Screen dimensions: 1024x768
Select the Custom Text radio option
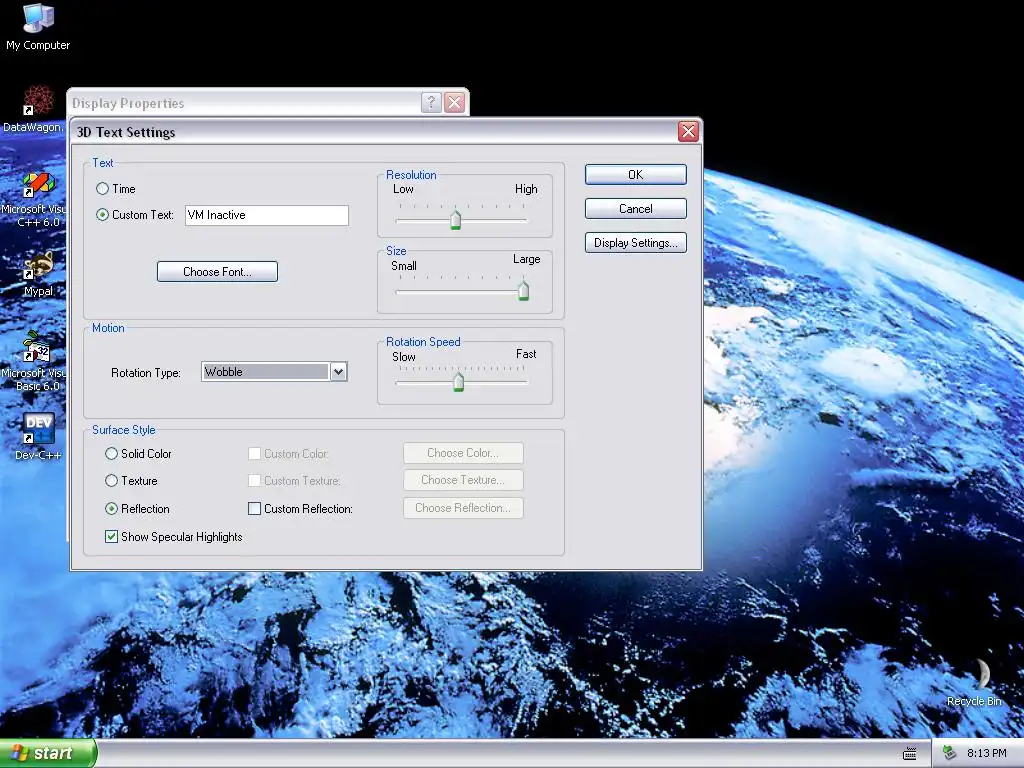click(103, 215)
